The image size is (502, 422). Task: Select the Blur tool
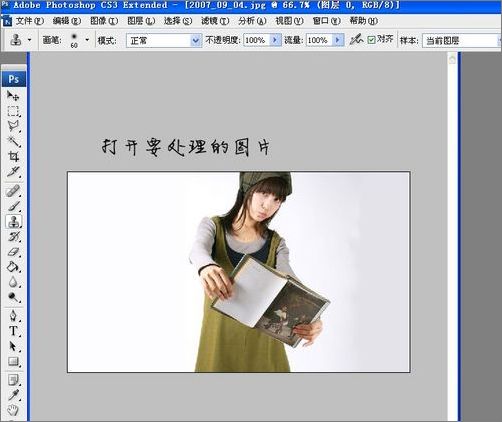13,282
